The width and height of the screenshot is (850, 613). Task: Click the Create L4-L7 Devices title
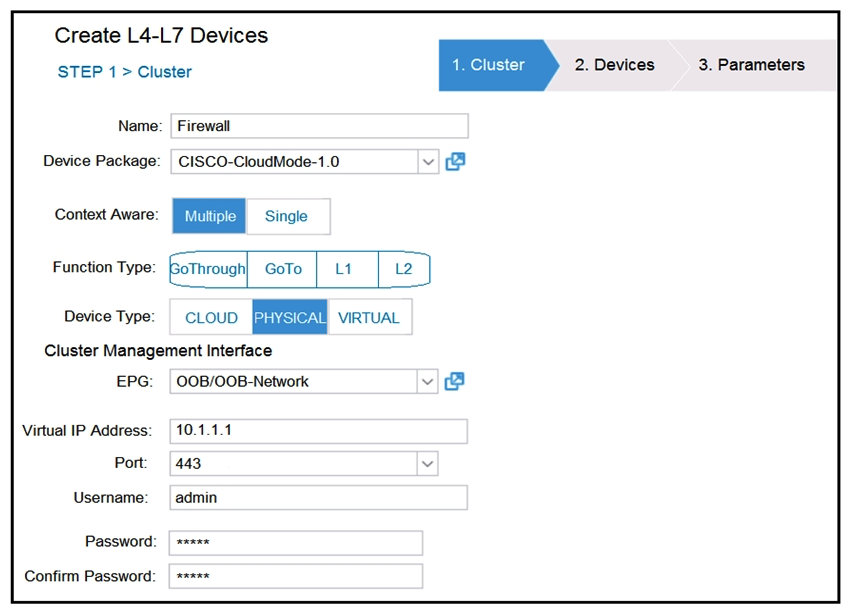161,36
